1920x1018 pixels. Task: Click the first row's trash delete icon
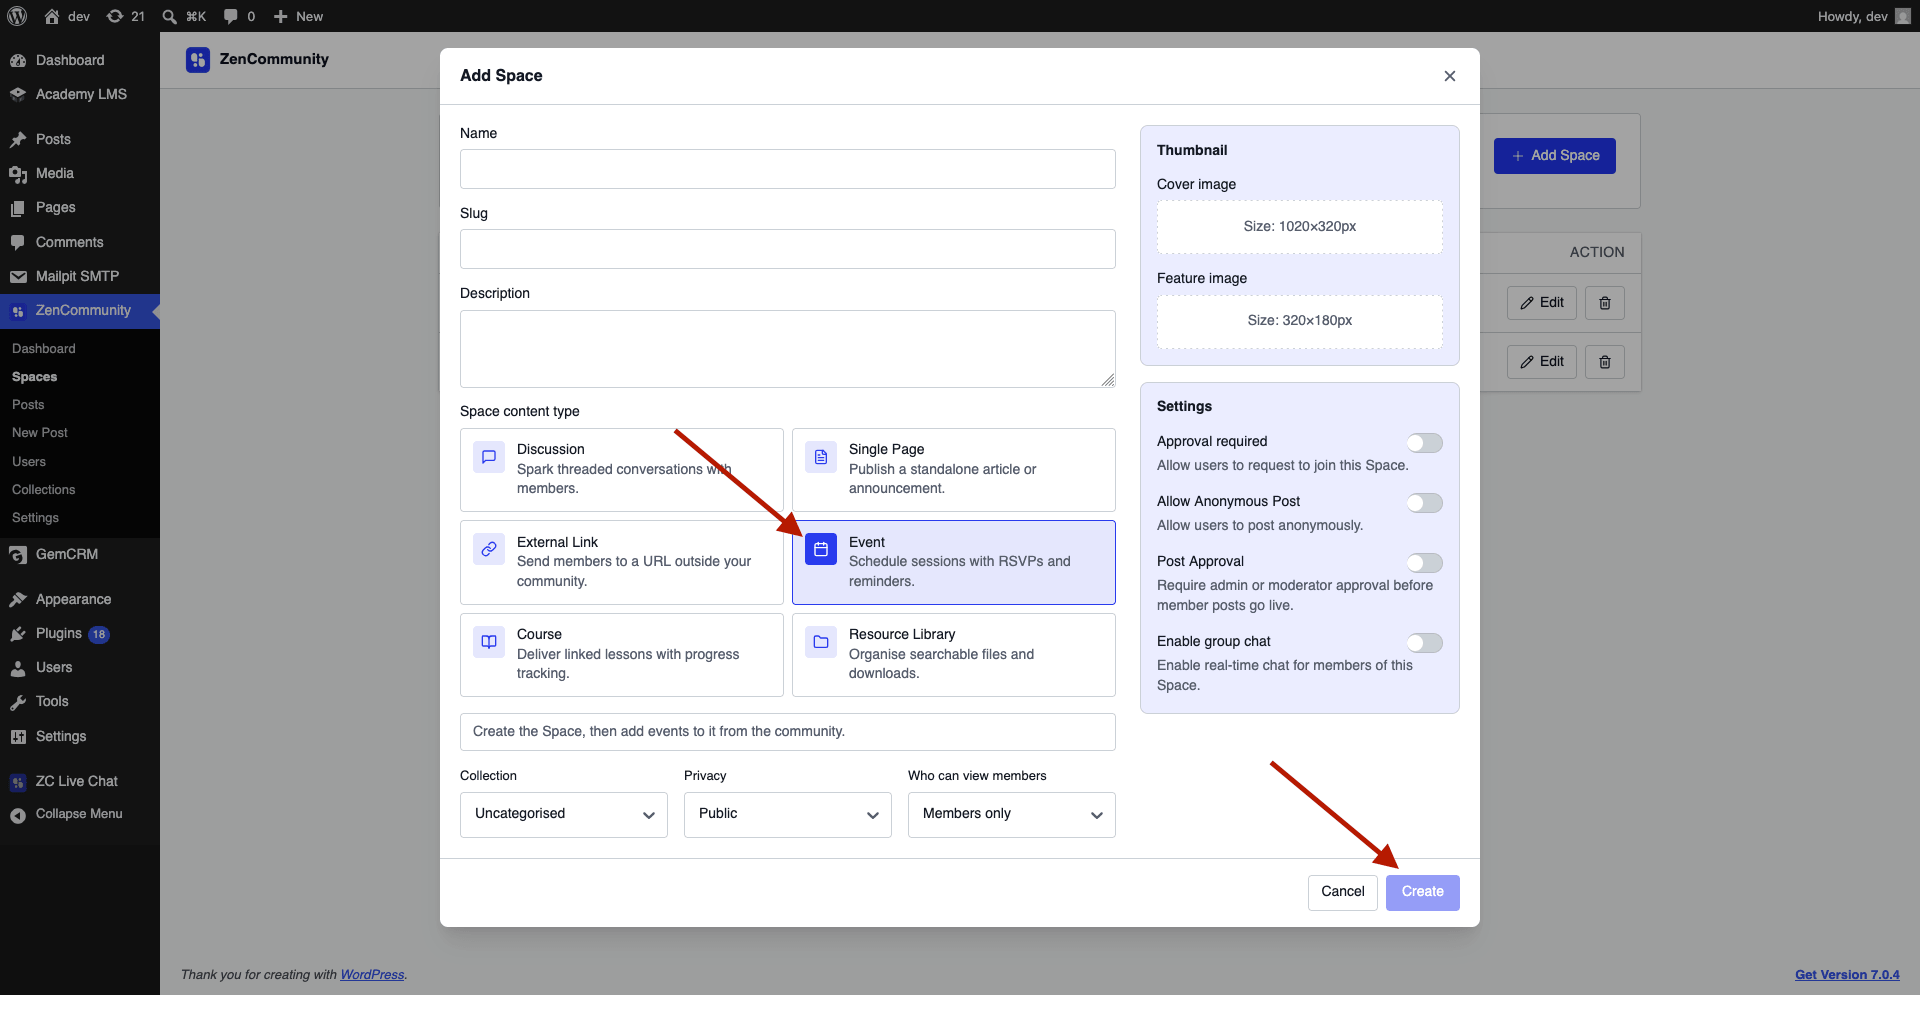click(1605, 303)
